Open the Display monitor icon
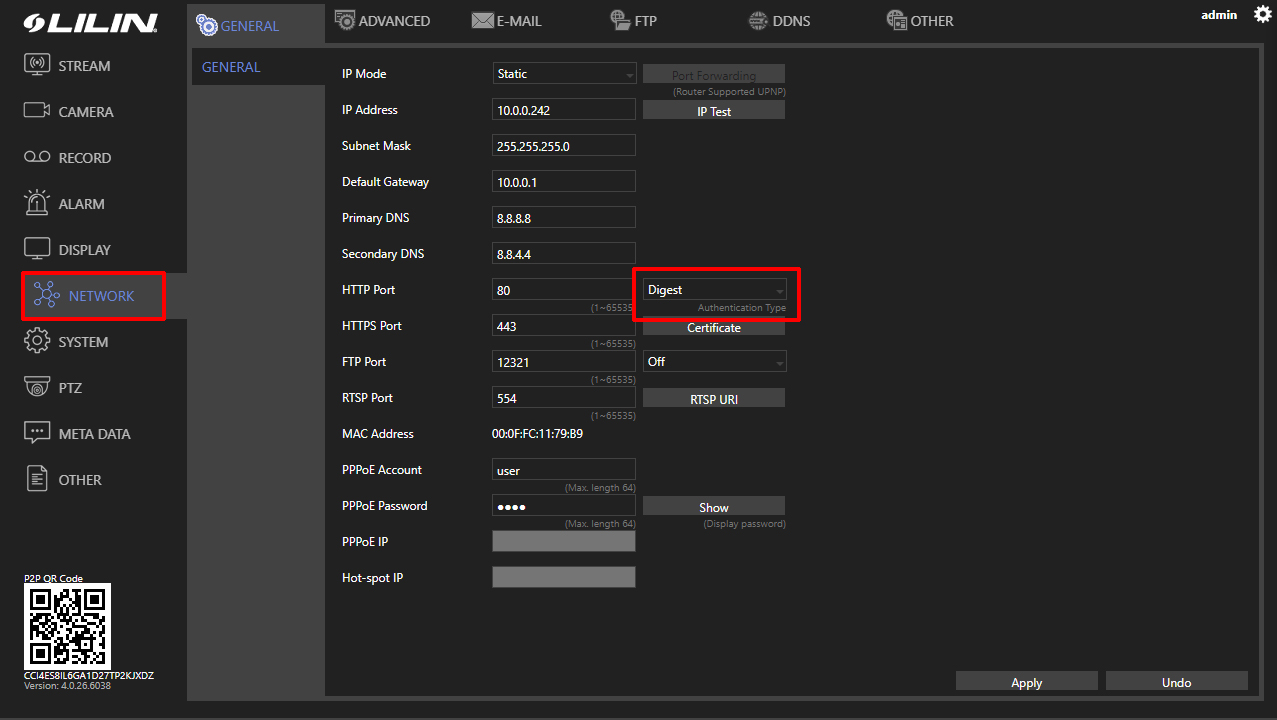This screenshot has height=720, width=1277. tap(37, 249)
